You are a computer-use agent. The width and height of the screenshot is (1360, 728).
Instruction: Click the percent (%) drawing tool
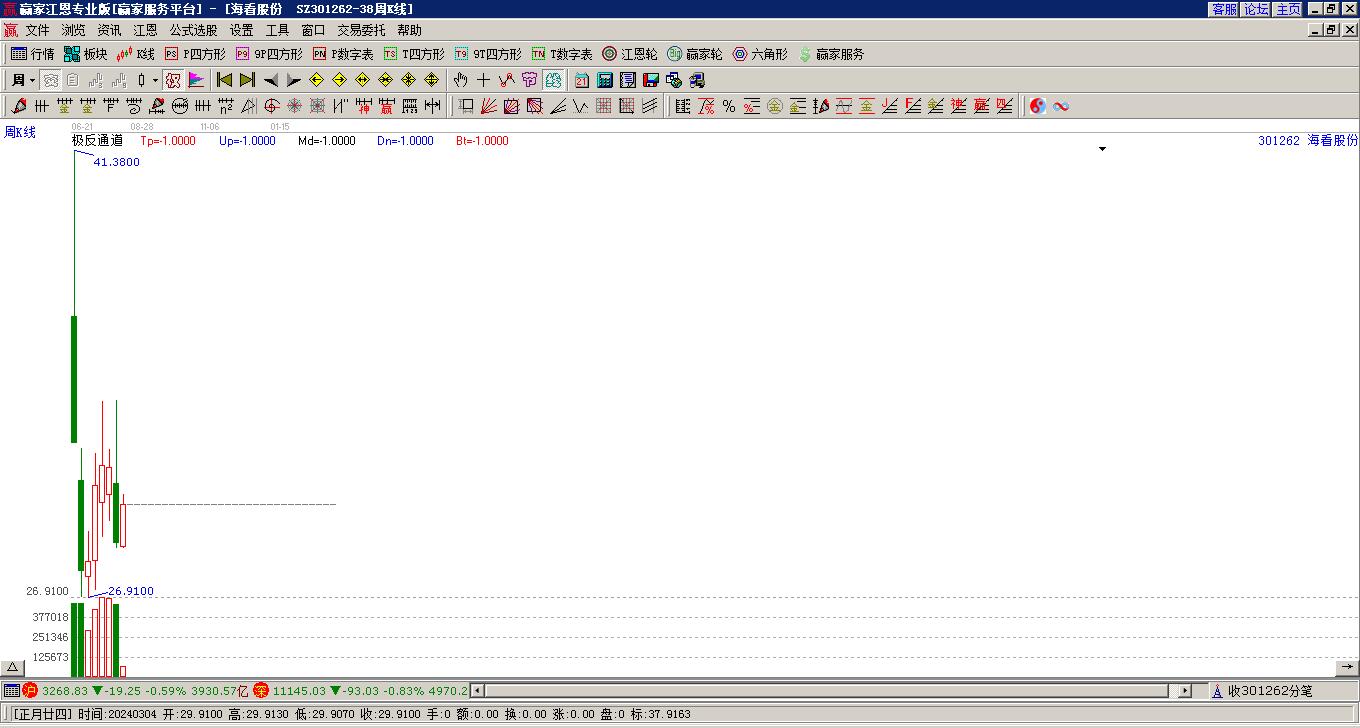pos(729,106)
